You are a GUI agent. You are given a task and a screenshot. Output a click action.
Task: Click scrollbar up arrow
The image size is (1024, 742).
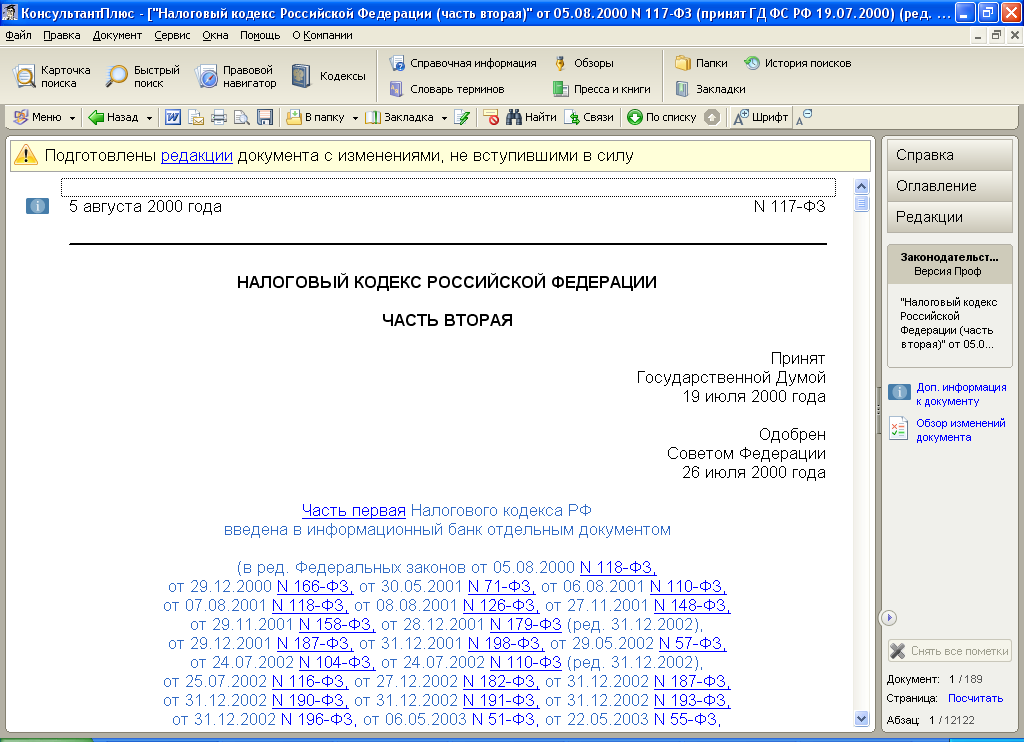pos(861,187)
